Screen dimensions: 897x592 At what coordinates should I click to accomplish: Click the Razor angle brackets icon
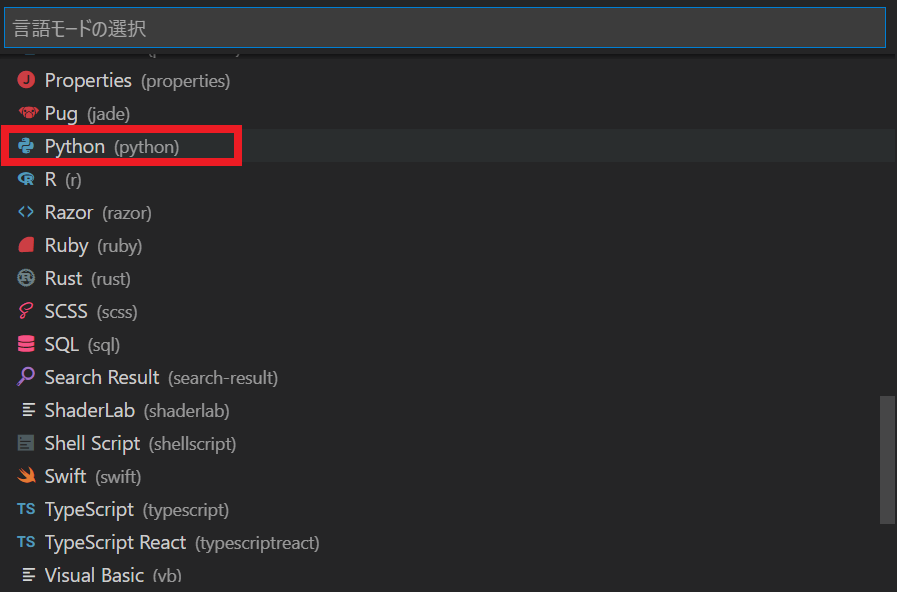point(26,212)
